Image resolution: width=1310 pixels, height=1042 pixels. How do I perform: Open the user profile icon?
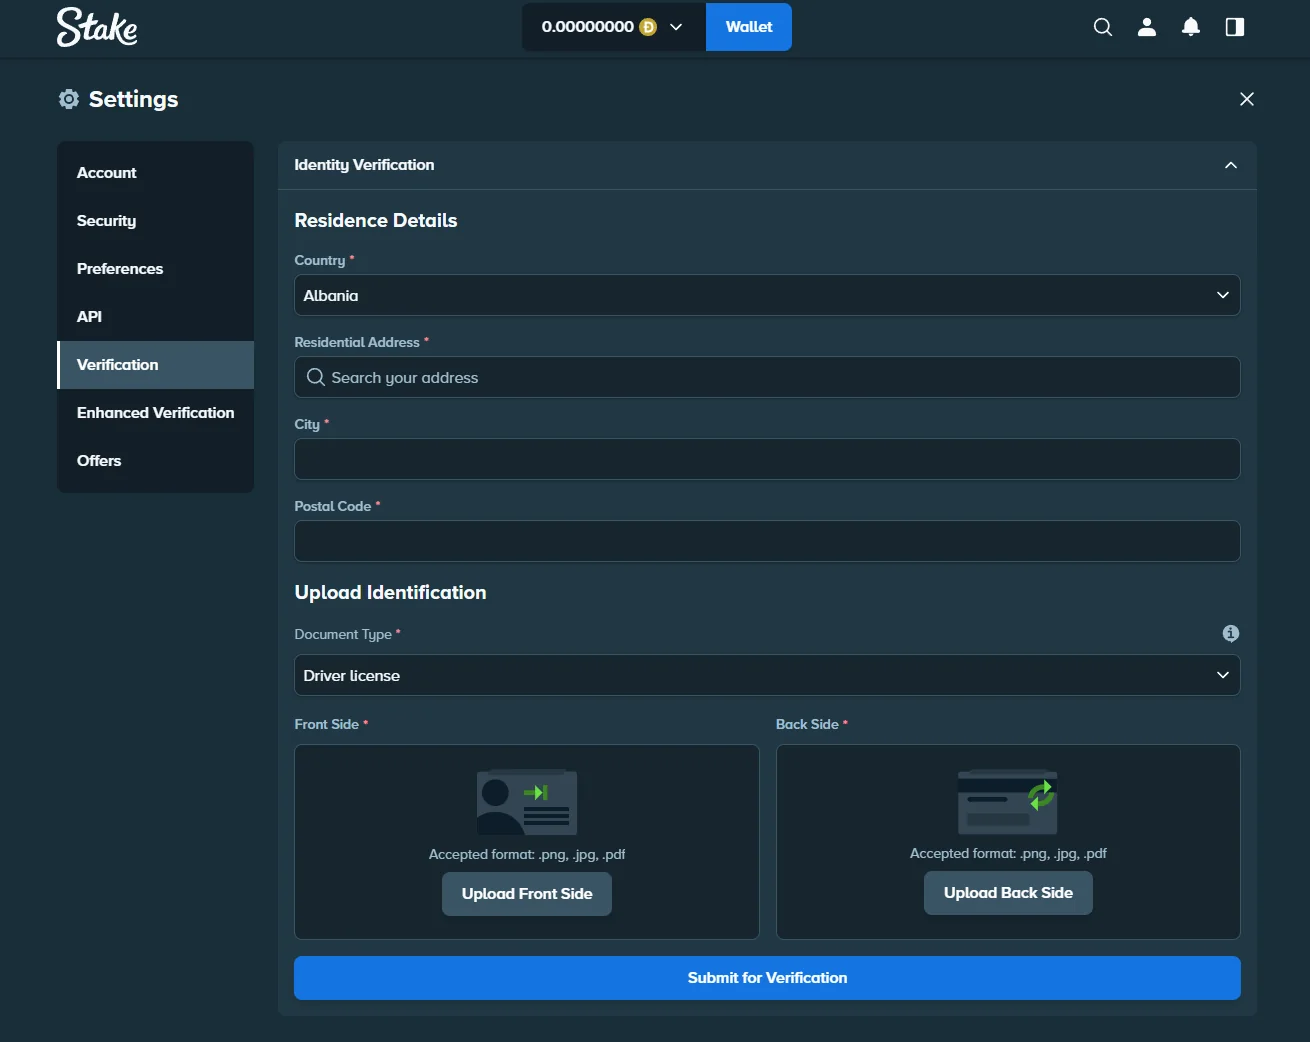(1147, 27)
